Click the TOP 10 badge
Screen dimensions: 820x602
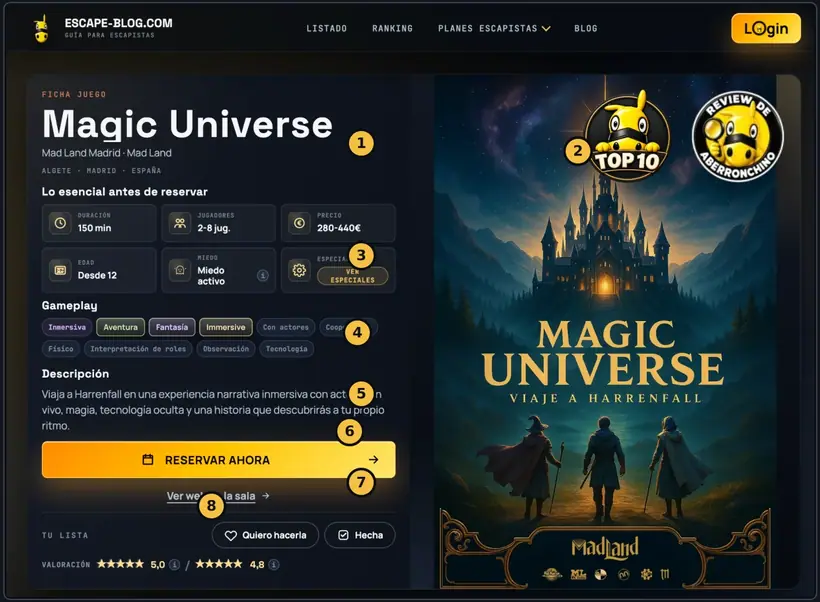pyautogui.click(x=627, y=135)
